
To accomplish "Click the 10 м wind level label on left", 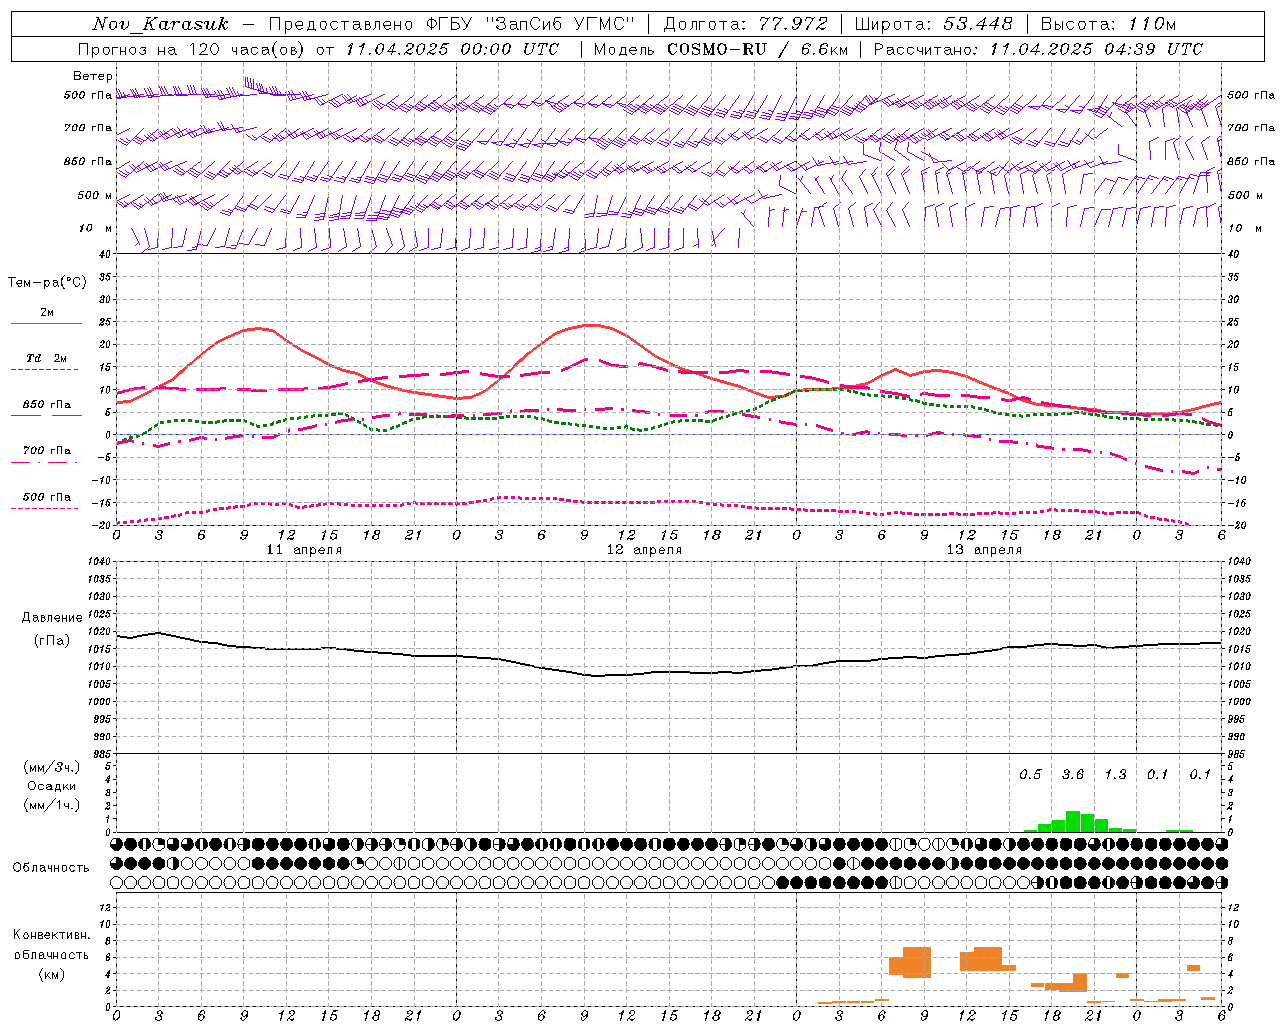I will 96,228.
